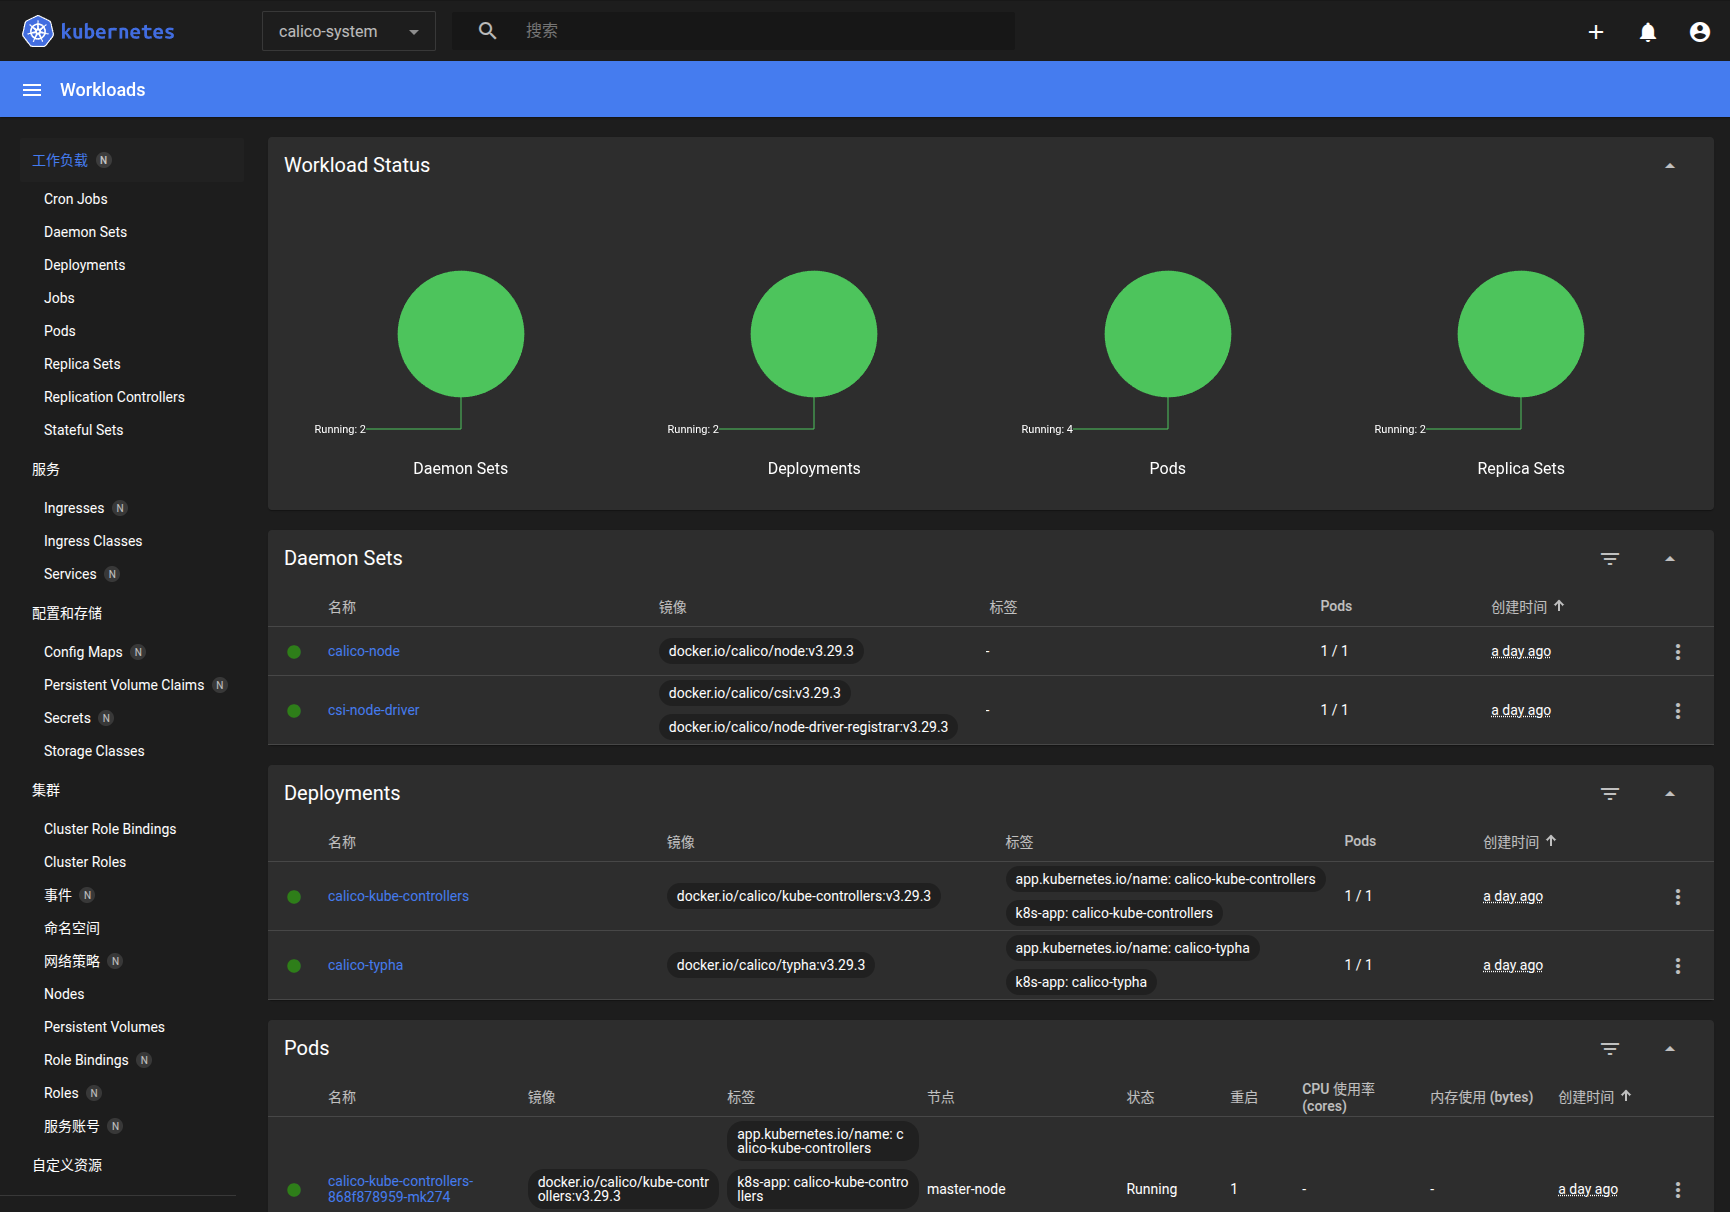Image resolution: width=1730 pixels, height=1212 pixels.
Task: Open Cluster Roles in sidebar
Action: (x=85, y=862)
